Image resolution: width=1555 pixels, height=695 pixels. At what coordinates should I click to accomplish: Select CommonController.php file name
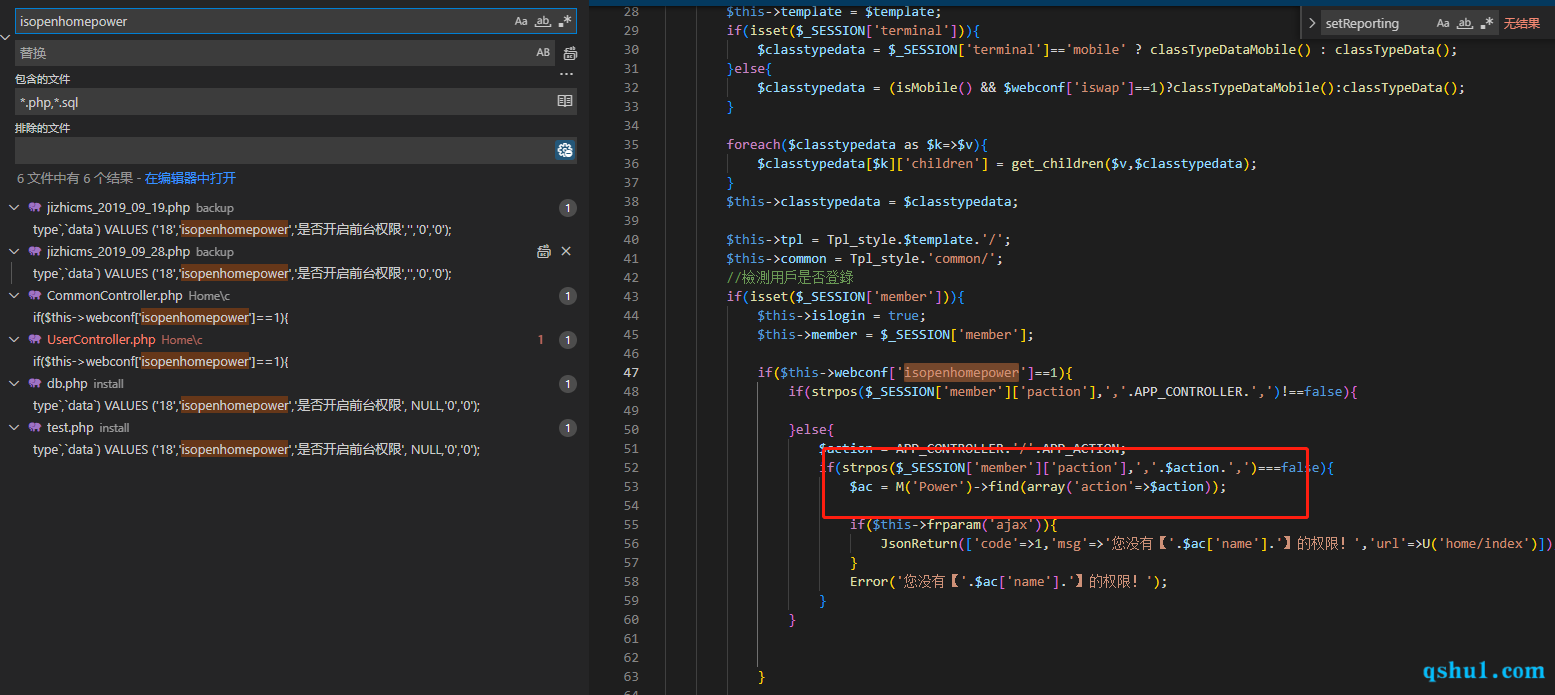[x=115, y=296]
